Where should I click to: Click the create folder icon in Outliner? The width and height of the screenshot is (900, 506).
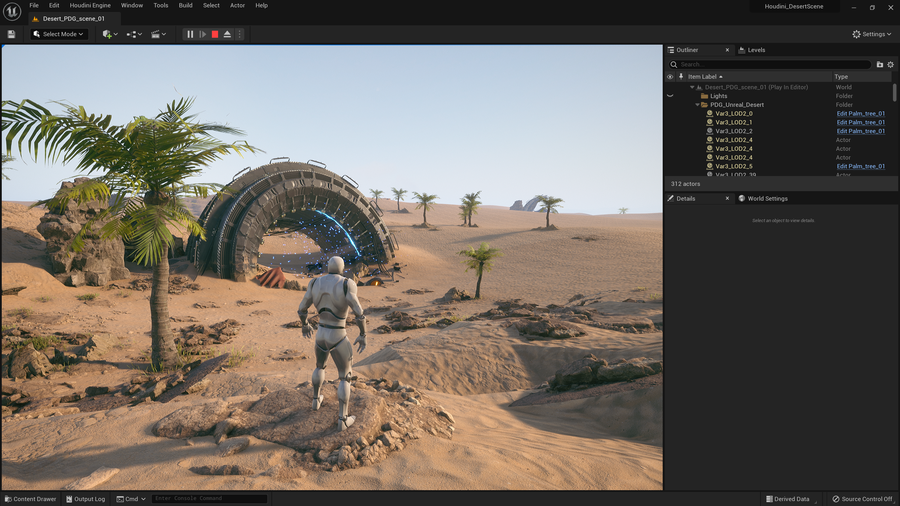[880, 64]
